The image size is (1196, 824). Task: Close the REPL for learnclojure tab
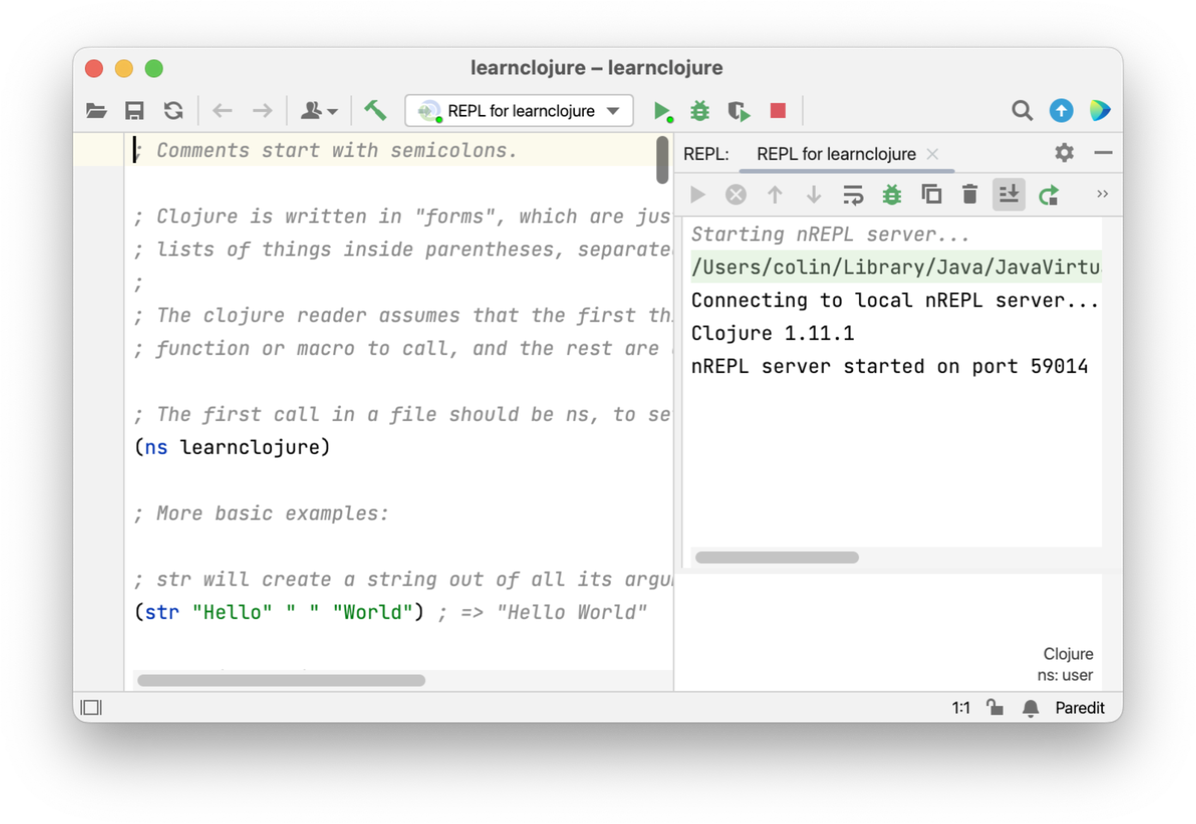pyautogui.click(x=932, y=154)
